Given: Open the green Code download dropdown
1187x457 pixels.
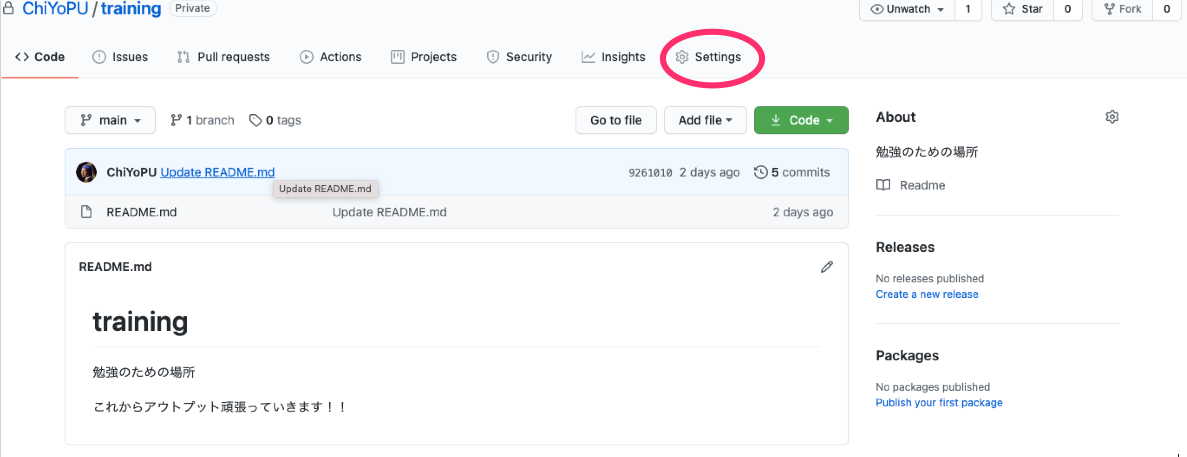Looking at the screenshot, I should [x=801, y=120].
